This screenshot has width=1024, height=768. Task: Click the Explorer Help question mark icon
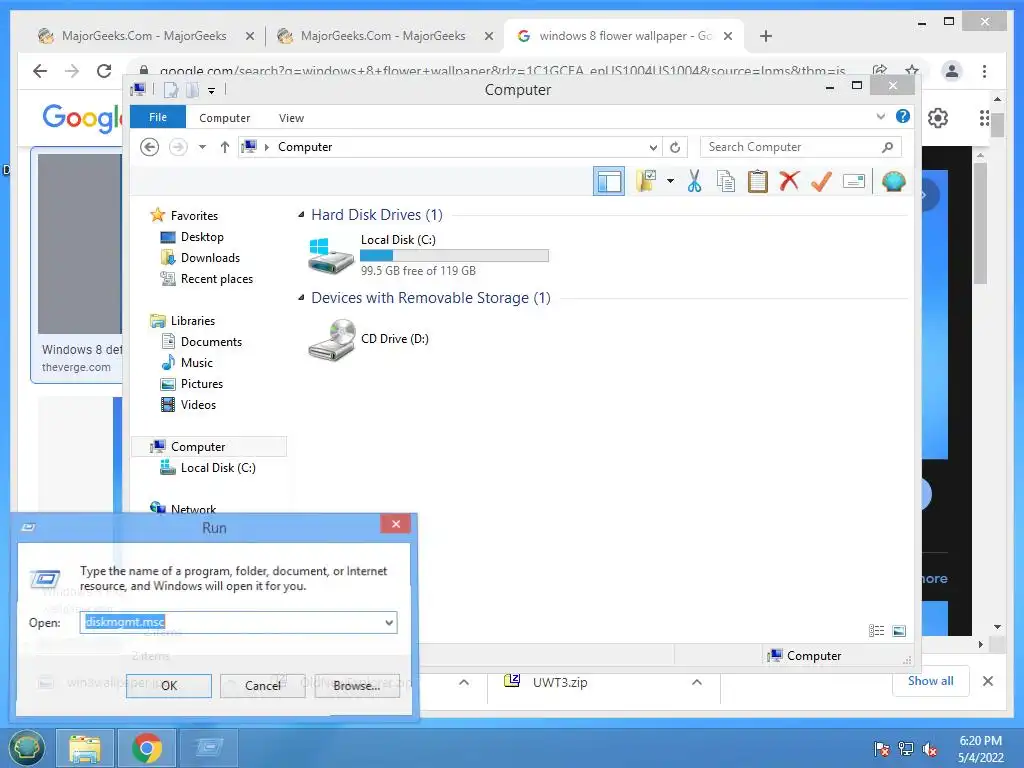pos(903,116)
